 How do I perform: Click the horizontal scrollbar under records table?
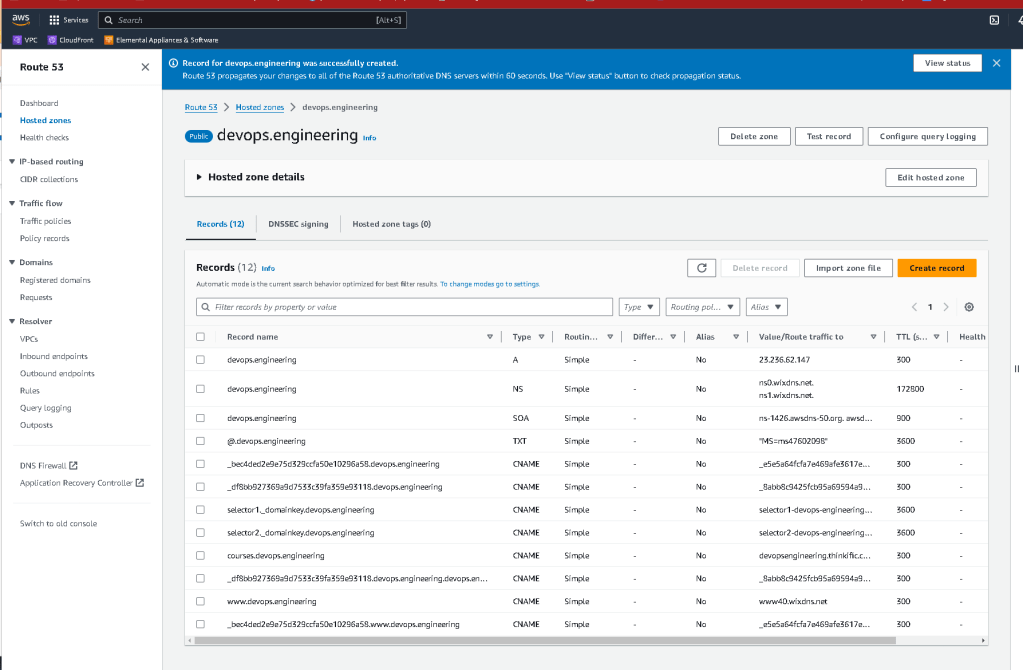[x=545, y=641]
